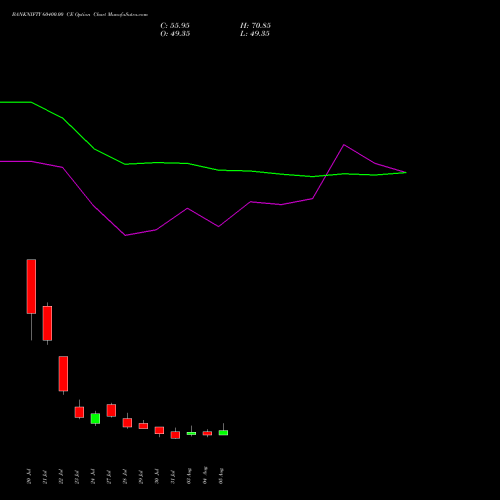Click the peak of the purple indicator line
Image resolution: width=500 pixels, height=500 pixels.
344,145
